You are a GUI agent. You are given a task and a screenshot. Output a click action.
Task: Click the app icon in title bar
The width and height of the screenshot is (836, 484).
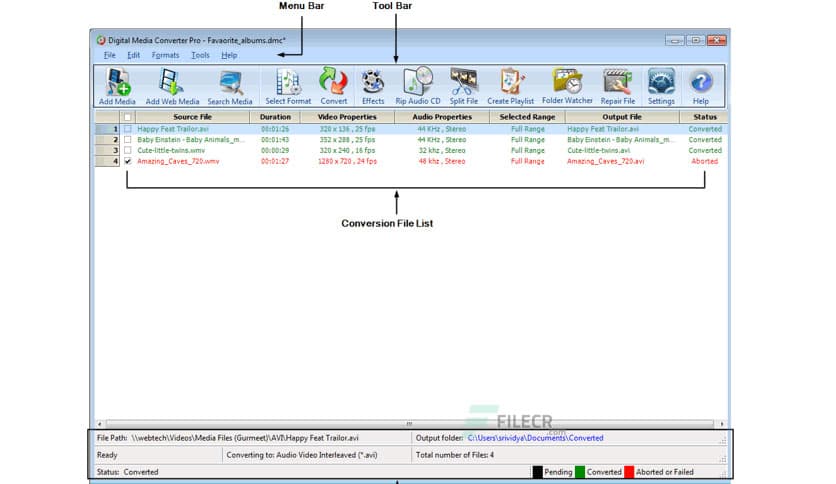coord(101,40)
